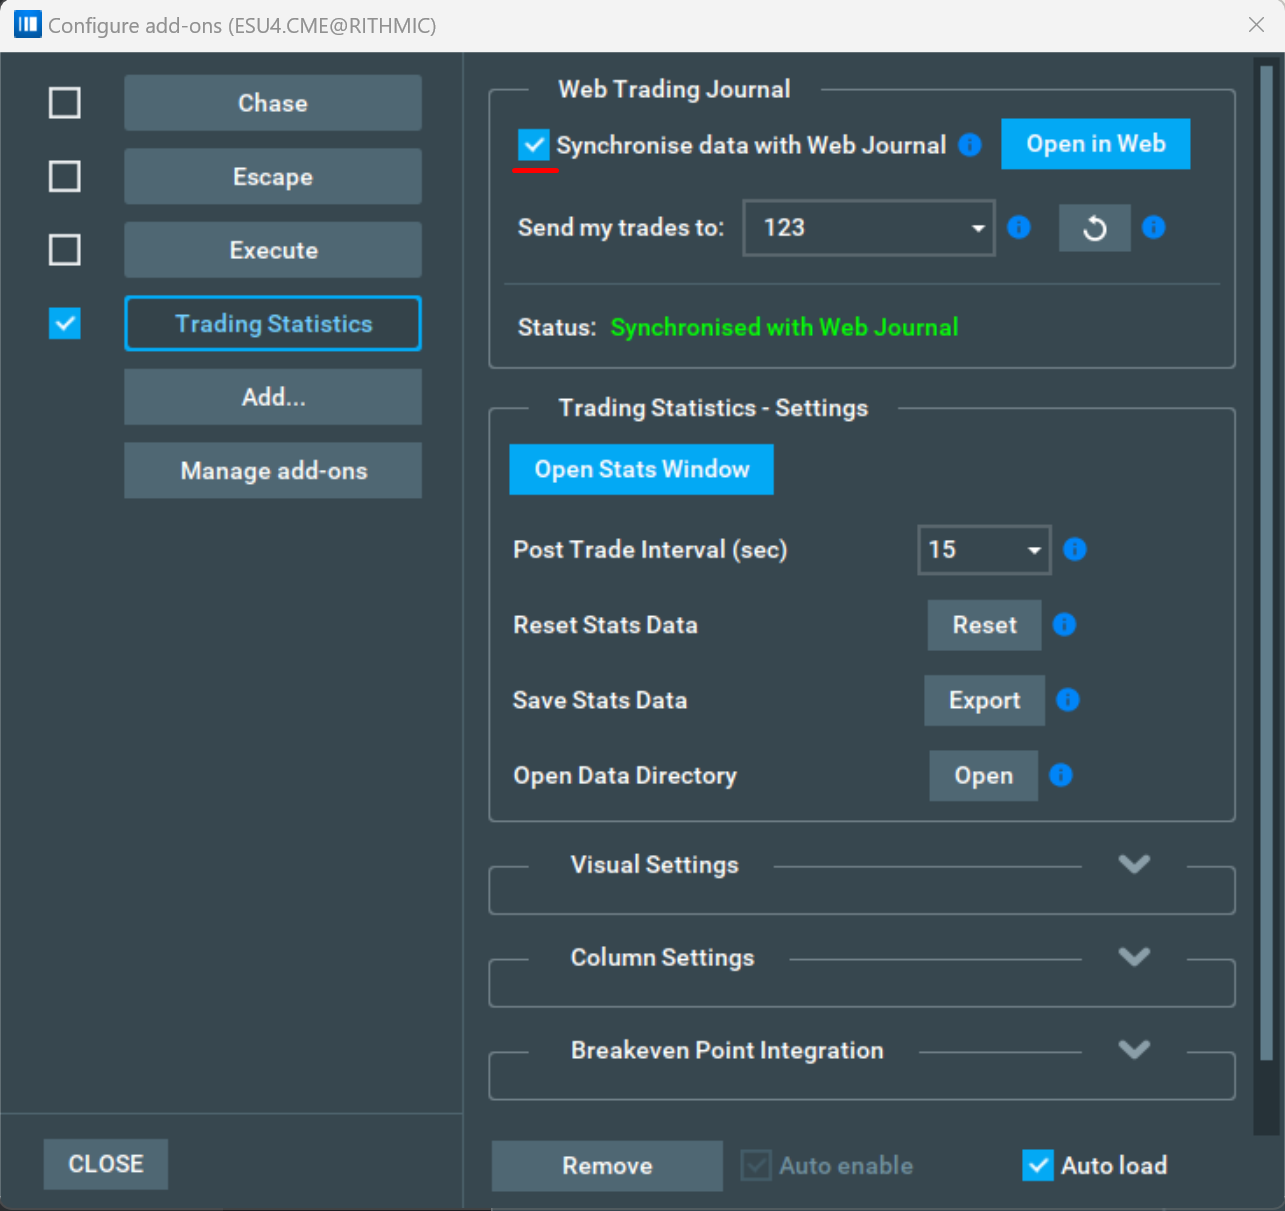Click the Open Stats Window button
This screenshot has width=1285, height=1211.
point(641,469)
